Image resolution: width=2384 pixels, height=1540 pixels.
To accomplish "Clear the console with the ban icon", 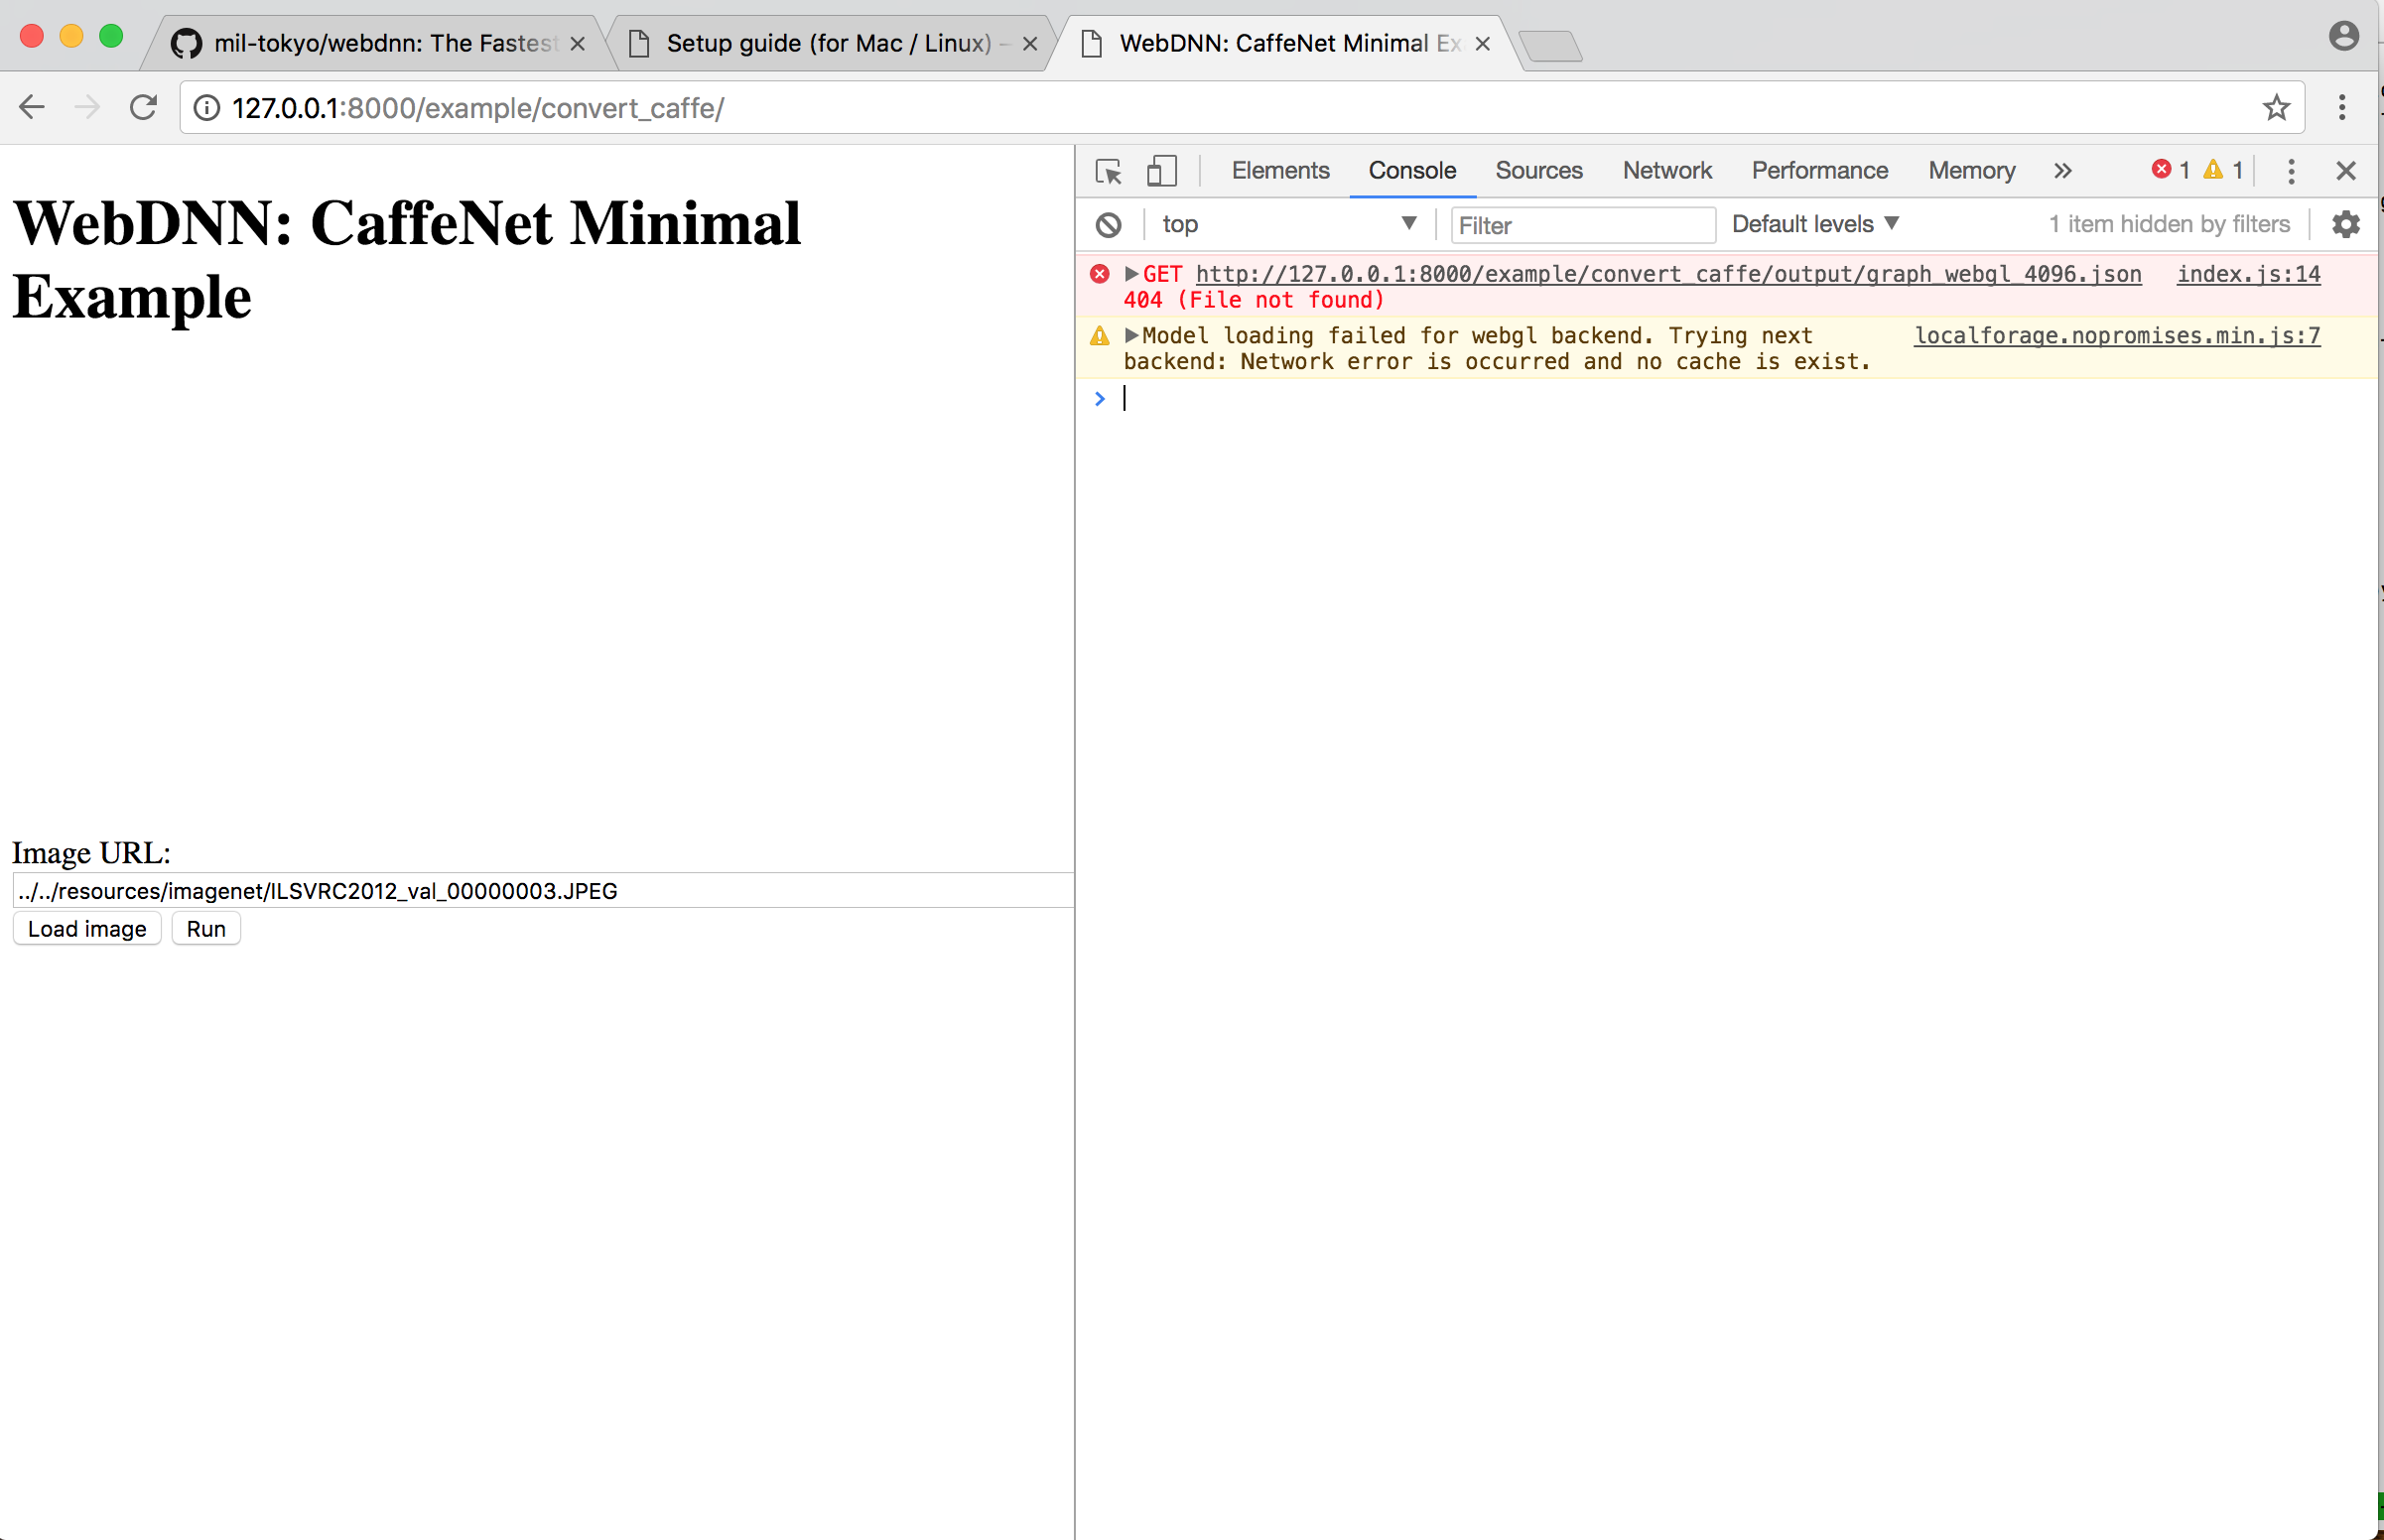I will click(x=1108, y=225).
